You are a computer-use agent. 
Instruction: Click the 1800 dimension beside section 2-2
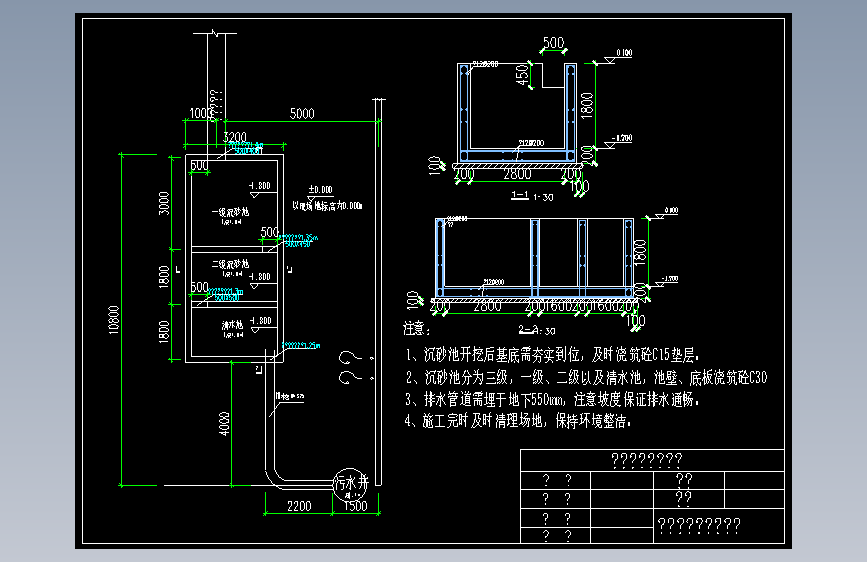tap(640, 252)
